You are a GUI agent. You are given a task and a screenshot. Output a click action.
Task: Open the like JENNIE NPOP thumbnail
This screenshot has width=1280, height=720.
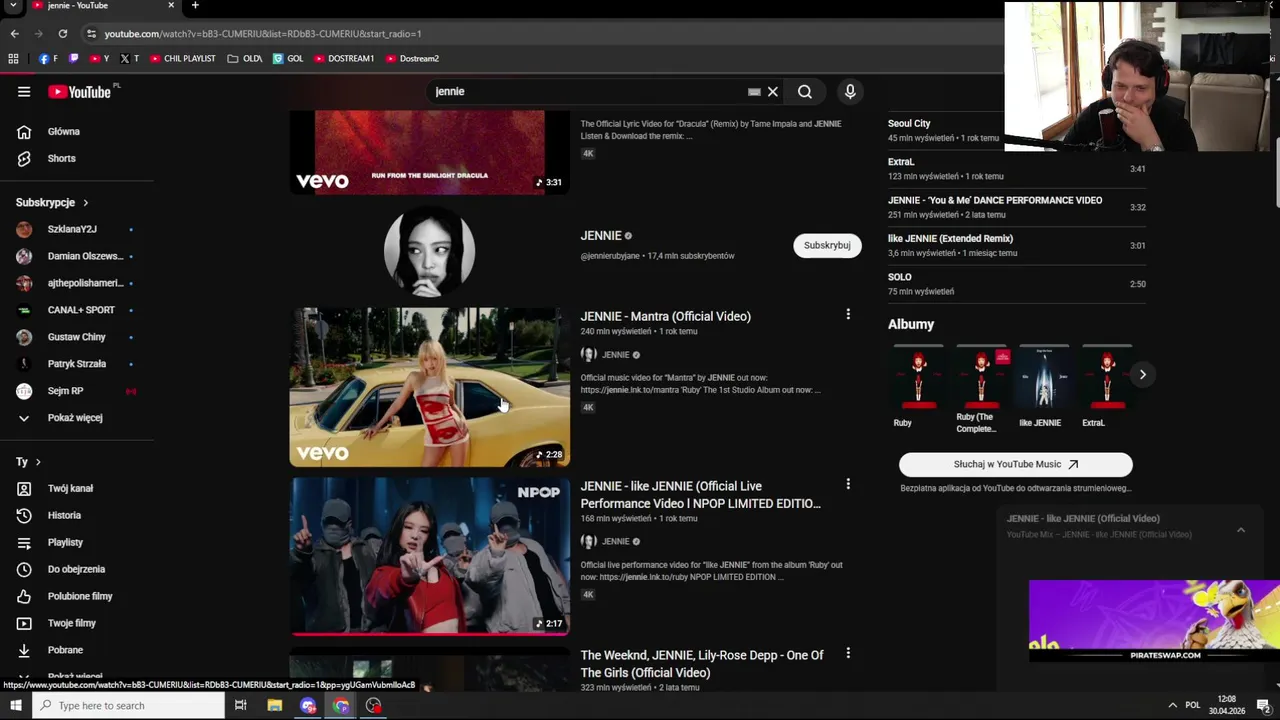[x=430, y=557]
